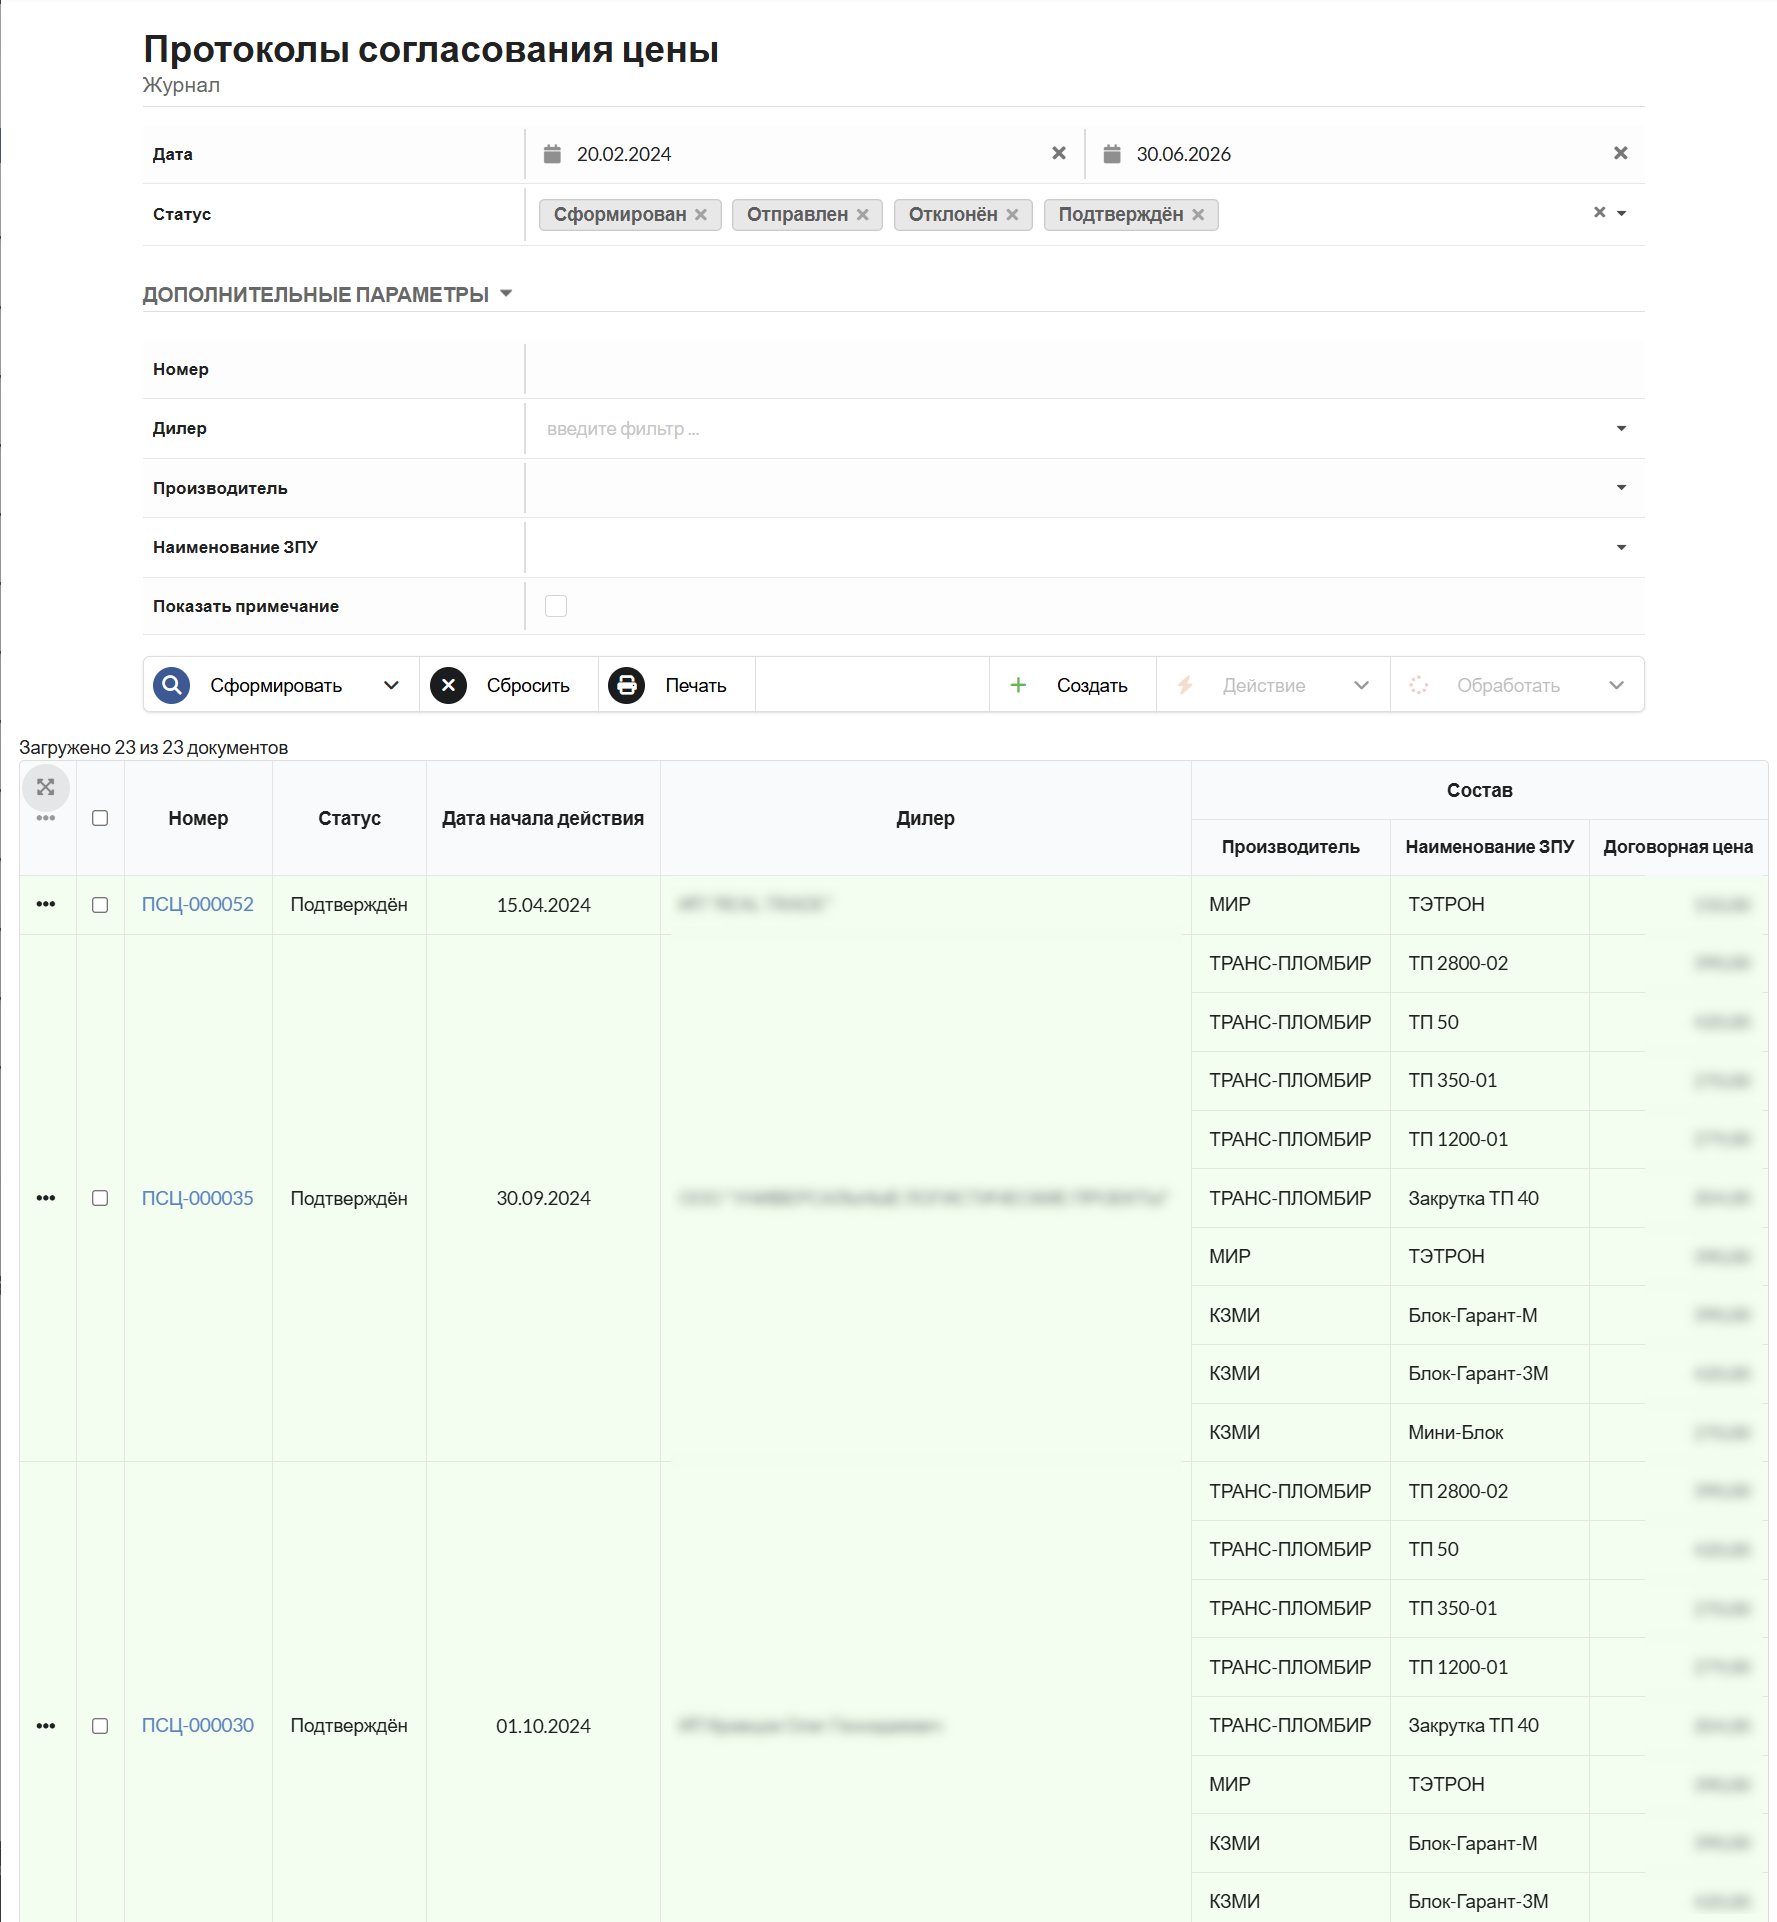Image resolution: width=1777 pixels, height=1922 pixels.
Task: Open protocol ПСЦ-000052 link
Action: (198, 904)
